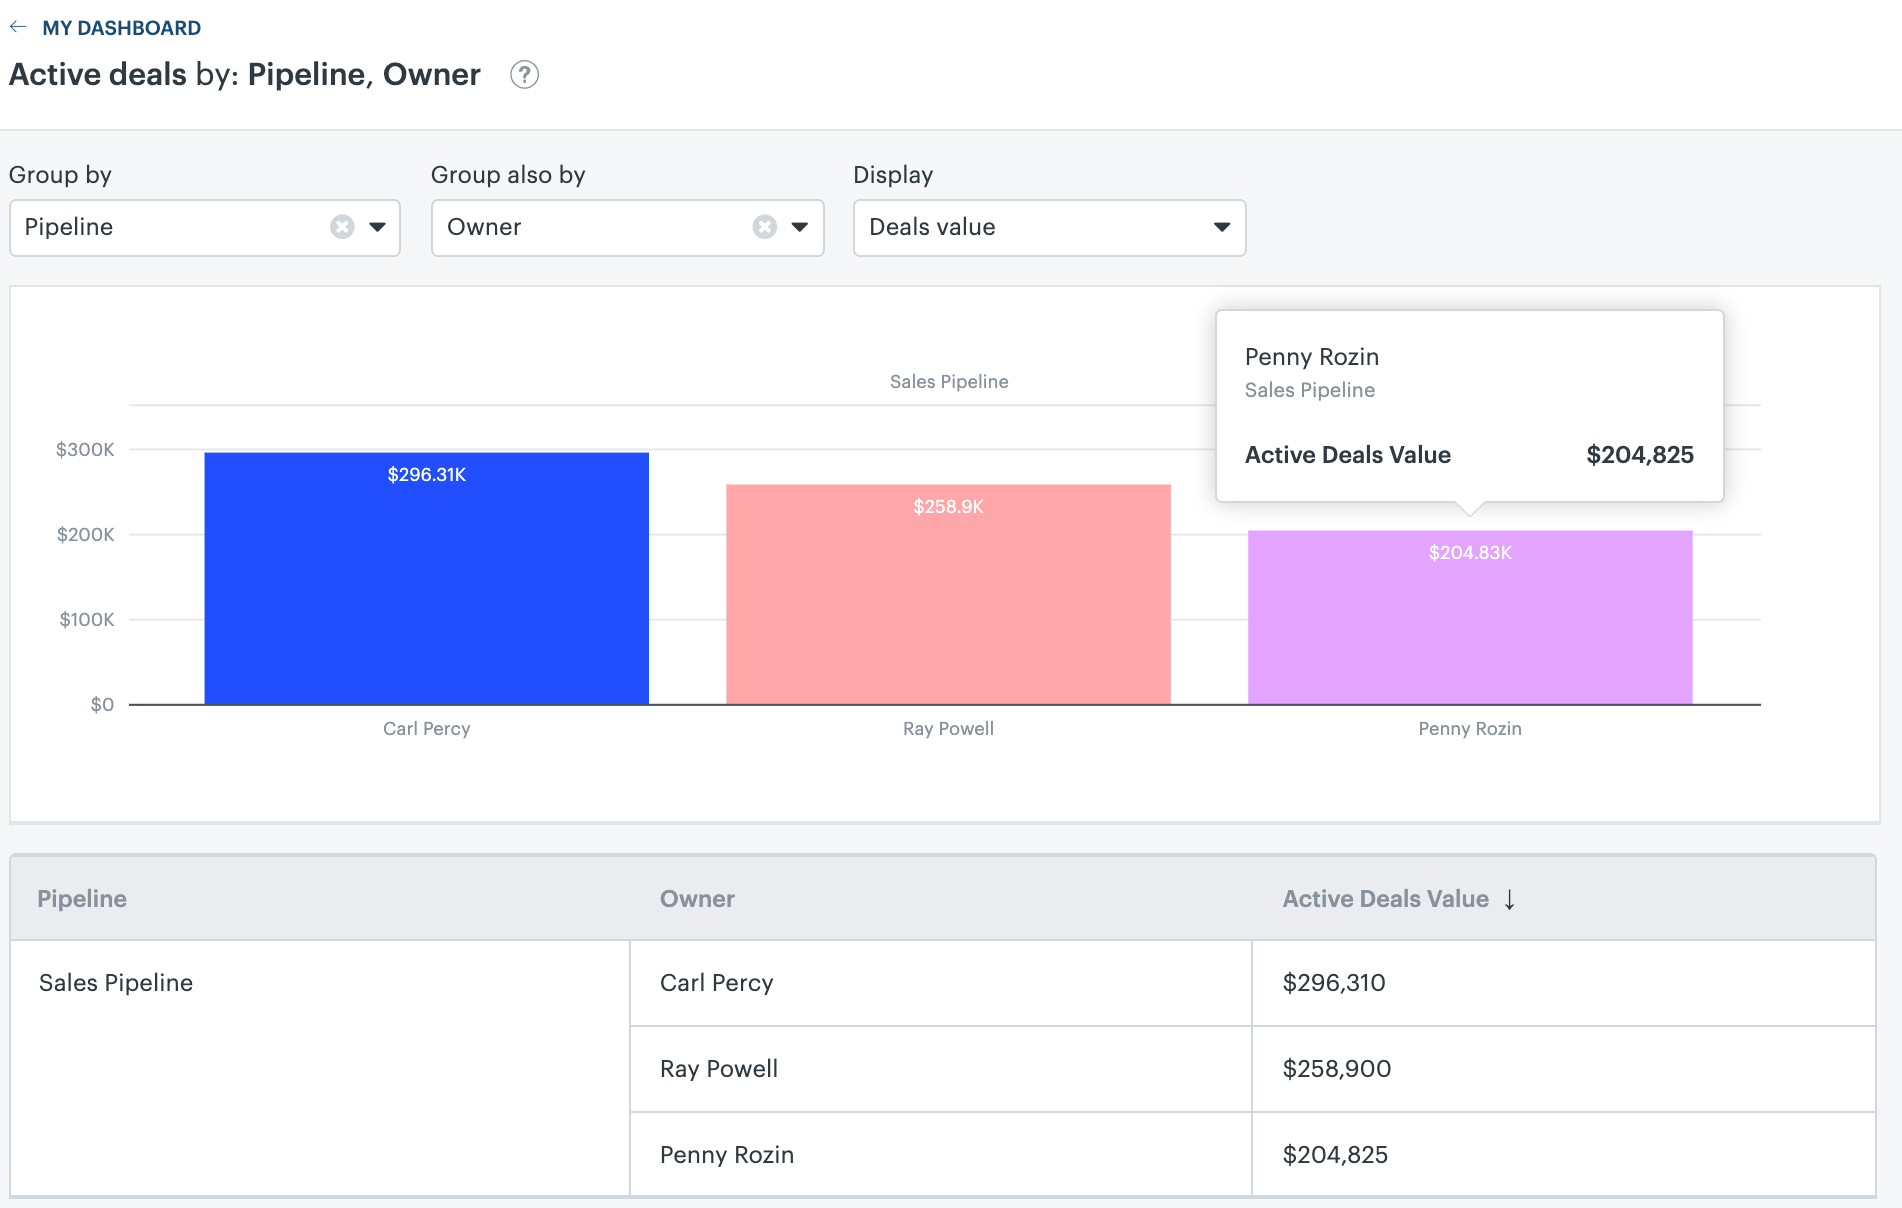
Task: Select Carl Percy's blue bar
Action: point(426,578)
